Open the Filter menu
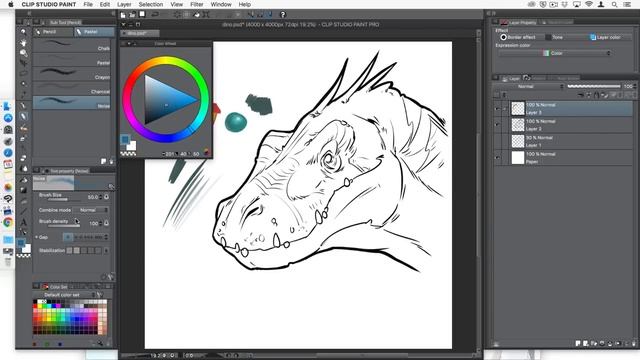Viewport: 640px width, 360px height. [x=197, y=4]
